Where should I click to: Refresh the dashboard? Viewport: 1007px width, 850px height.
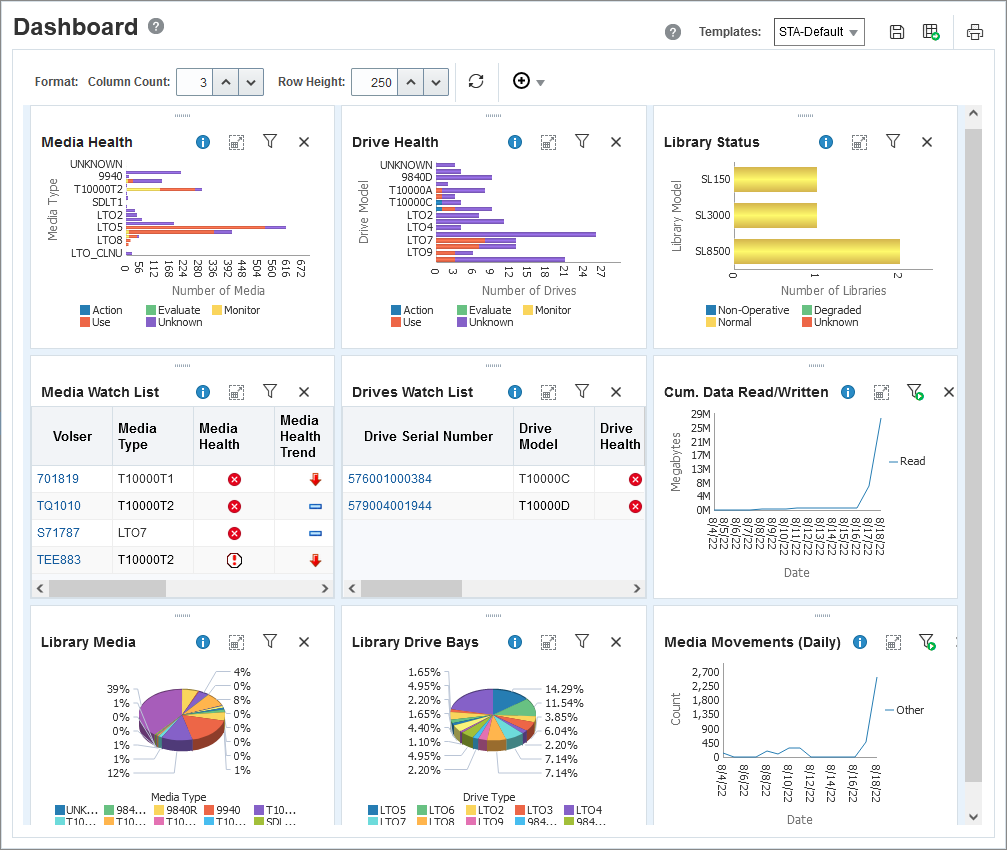(476, 82)
